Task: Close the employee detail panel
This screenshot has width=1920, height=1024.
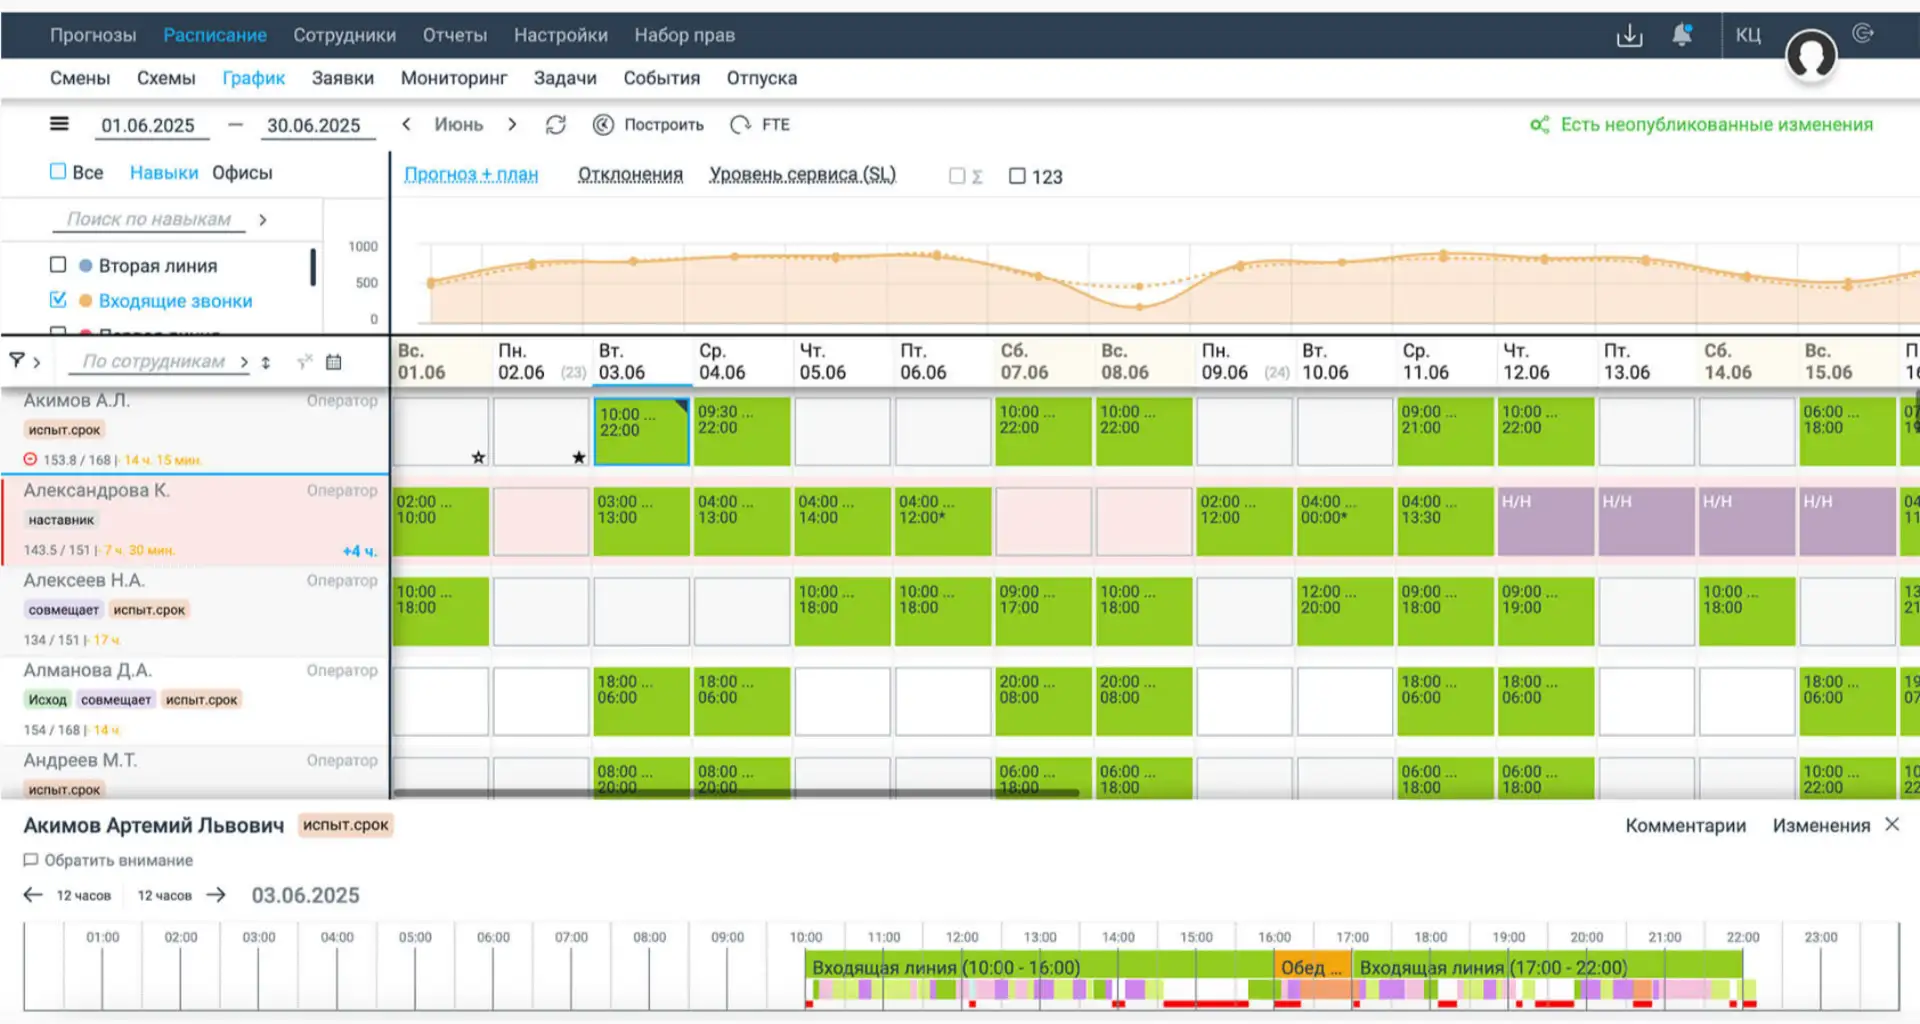Action: pyautogui.click(x=1892, y=824)
